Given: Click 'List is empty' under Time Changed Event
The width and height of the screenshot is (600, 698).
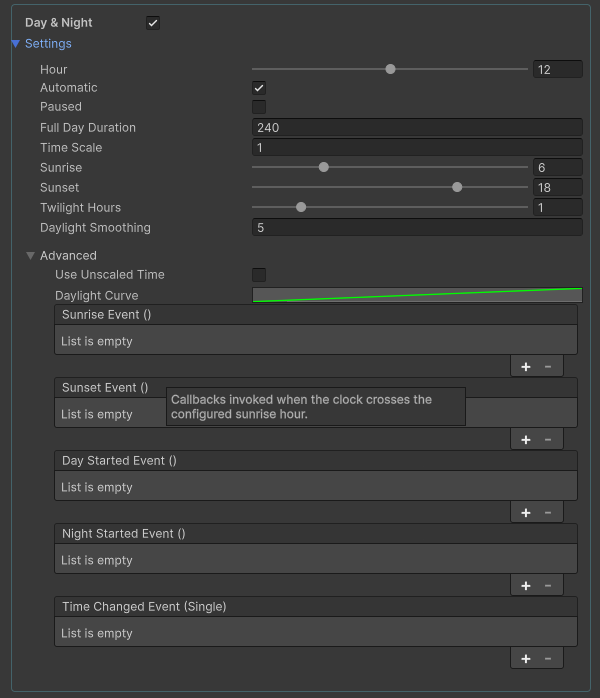Looking at the screenshot, I should (97, 633).
